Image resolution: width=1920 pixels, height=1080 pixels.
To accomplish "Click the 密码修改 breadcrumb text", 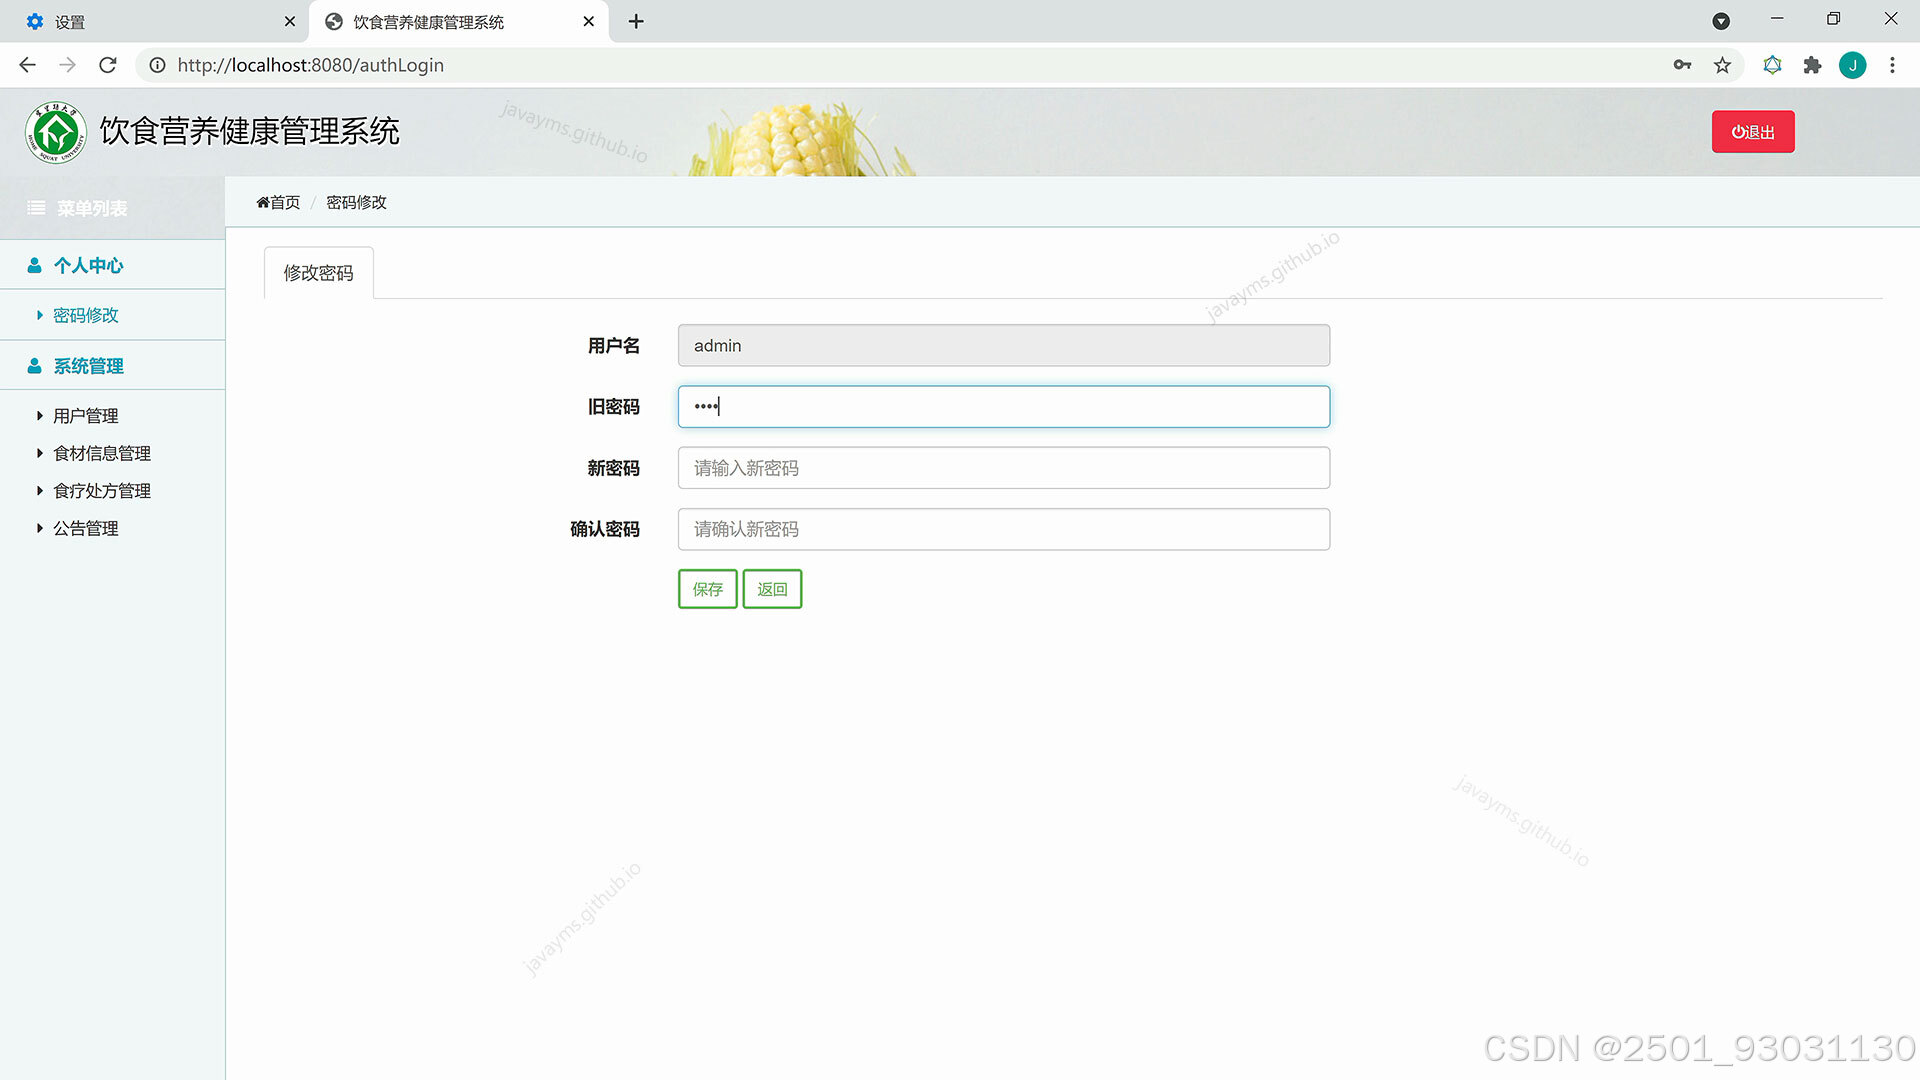I will point(356,202).
